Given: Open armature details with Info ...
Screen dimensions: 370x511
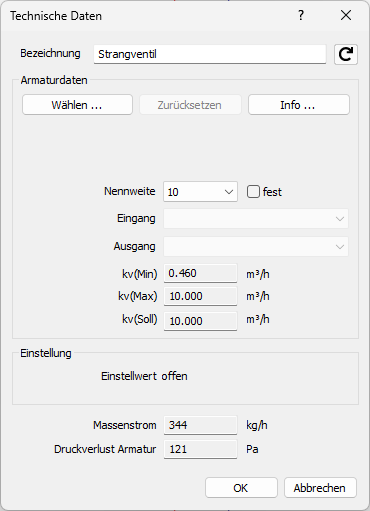Looking at the screenshot, I should pyautogui.click(x=299, y=105).
